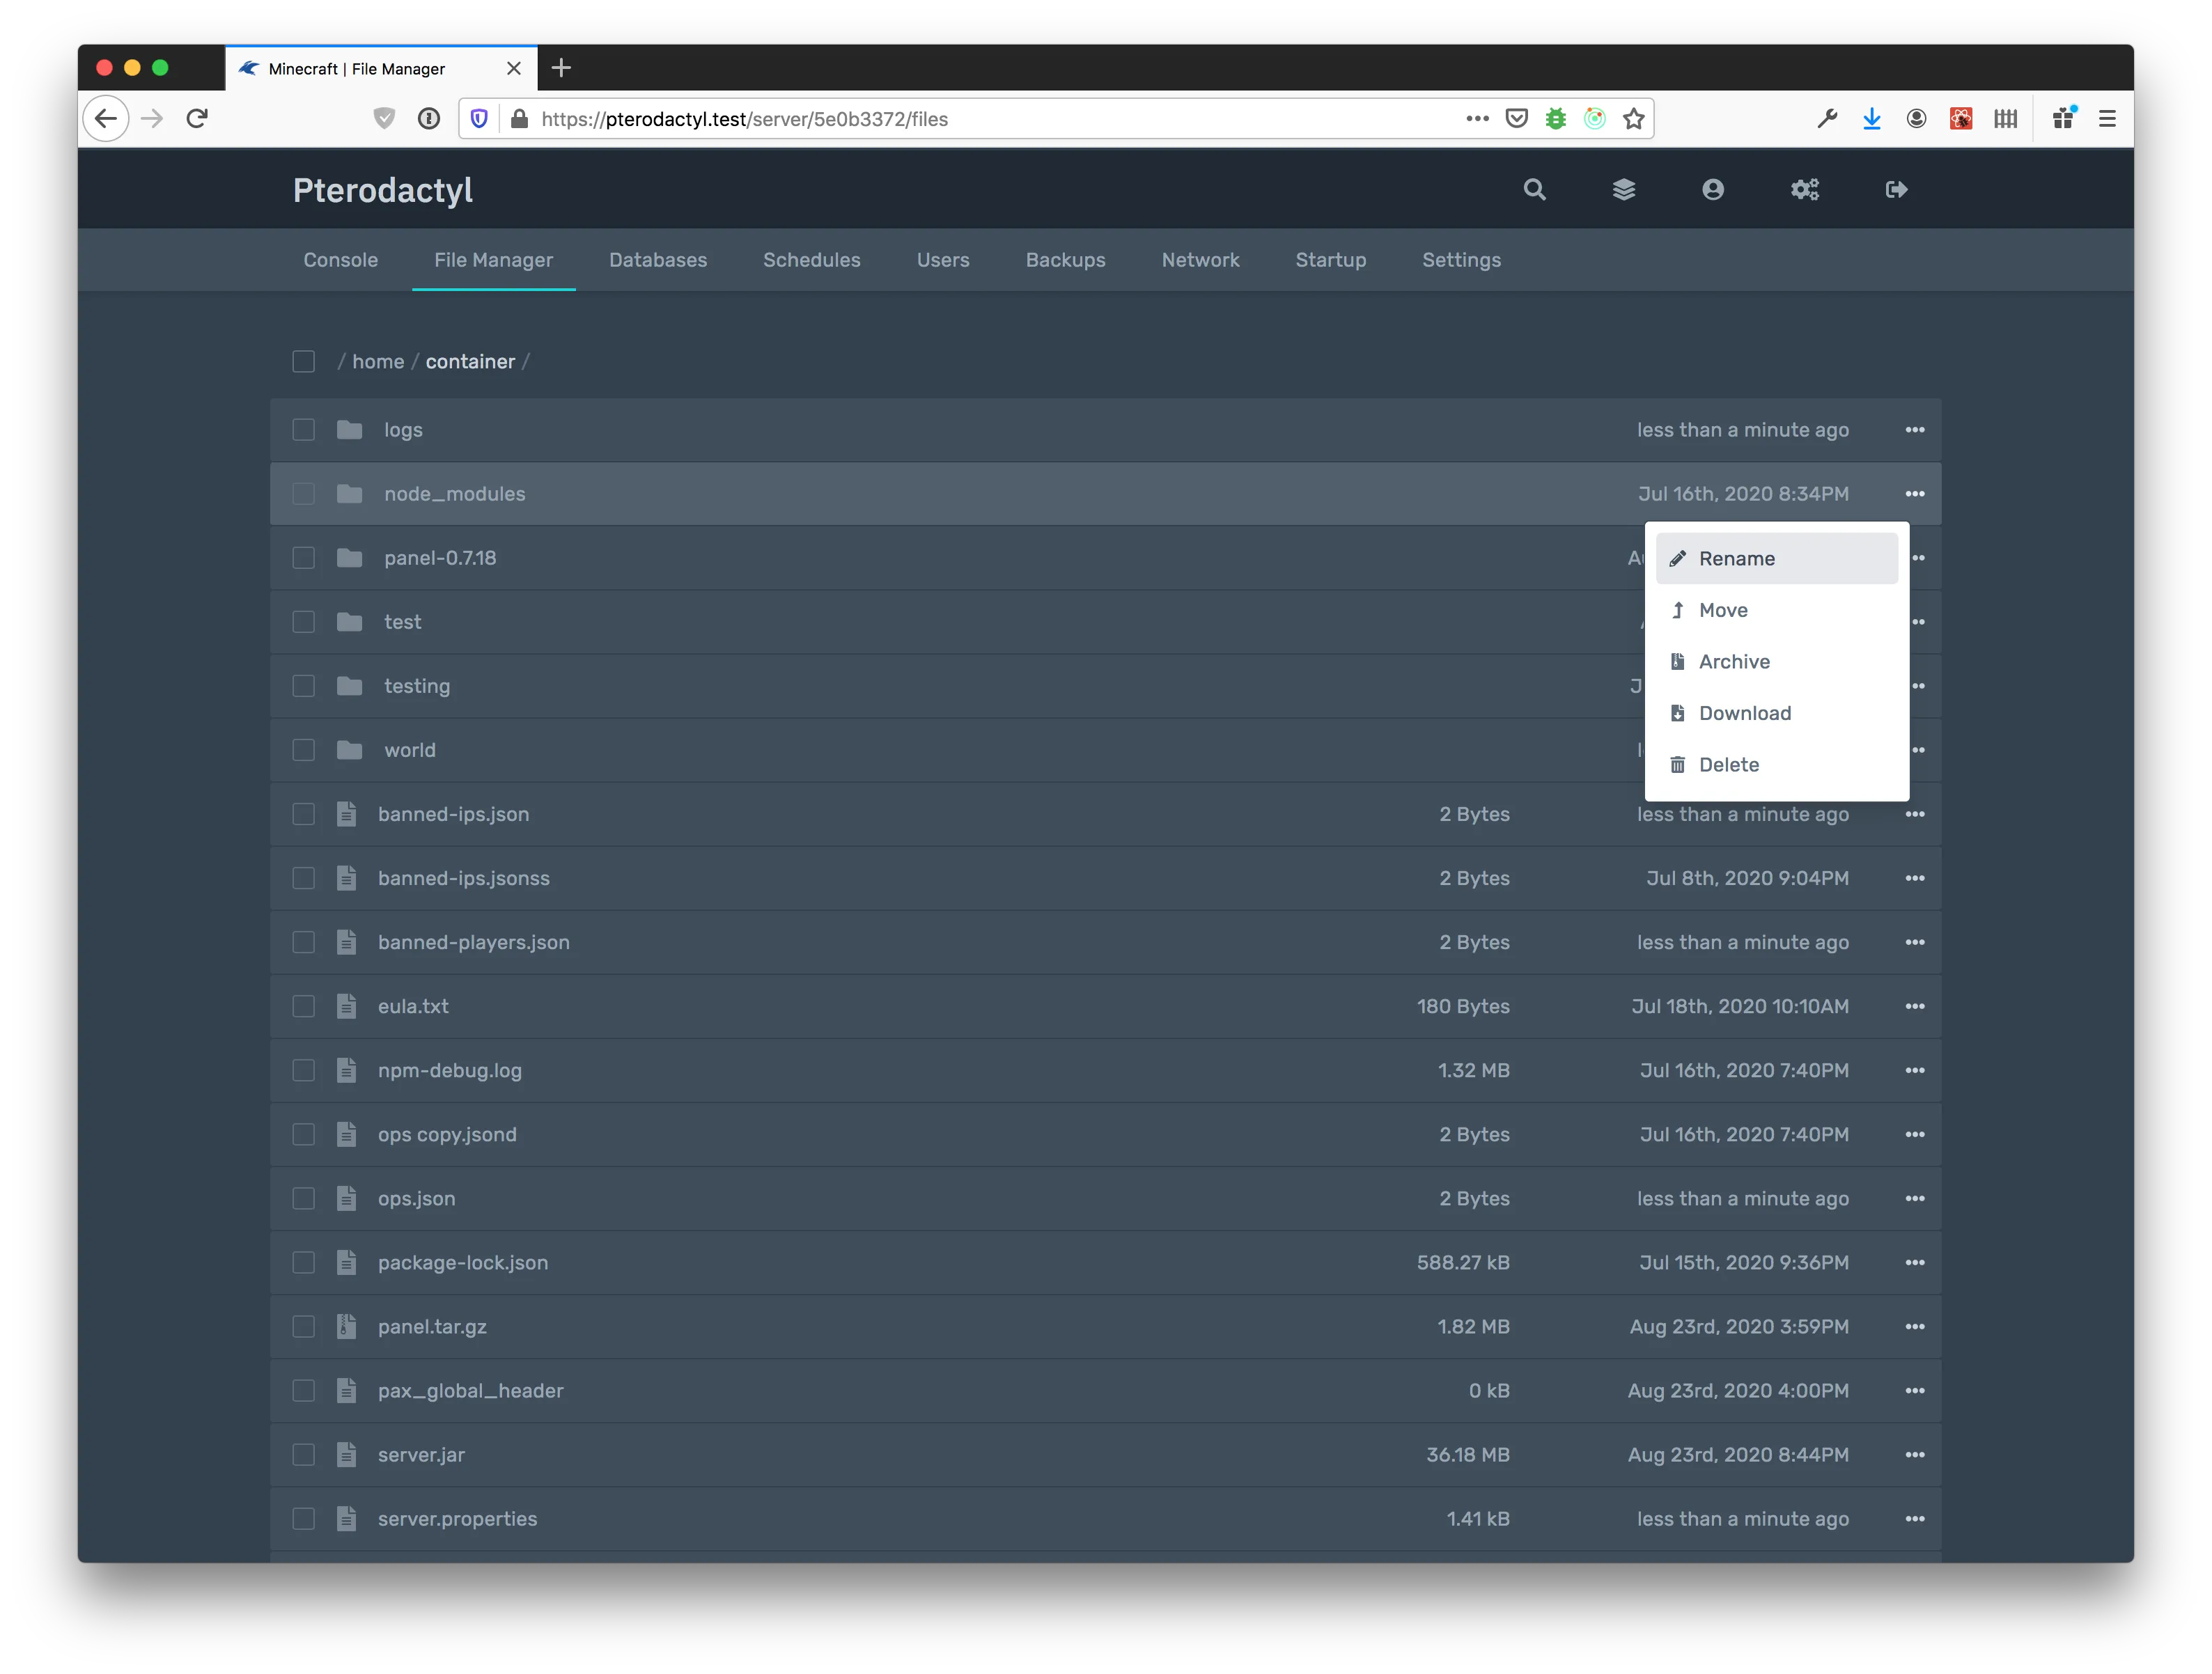Click the folder icon beside logs
This screenshot has width=2212, height=1674.
[349, 429]
